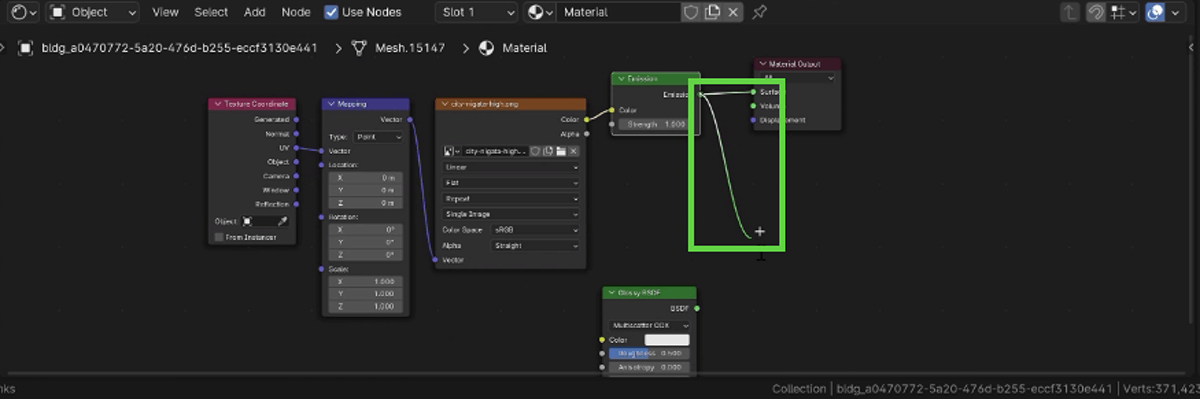This screenshot has width=1200, height=399.
Task: Click the mesh data icon in breadcrumb
Action: coord(358,48)
